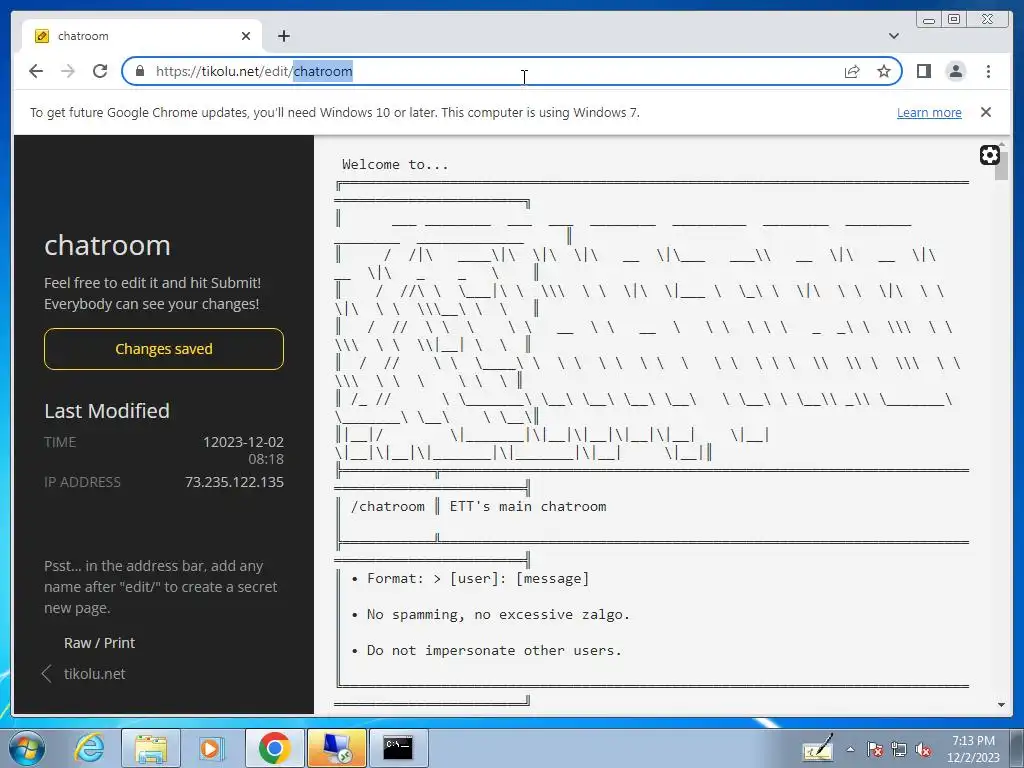Click the 'Do not impersonate other users' line
Viewport: 1024px width, 768px height.
click(x=494, y=650)
